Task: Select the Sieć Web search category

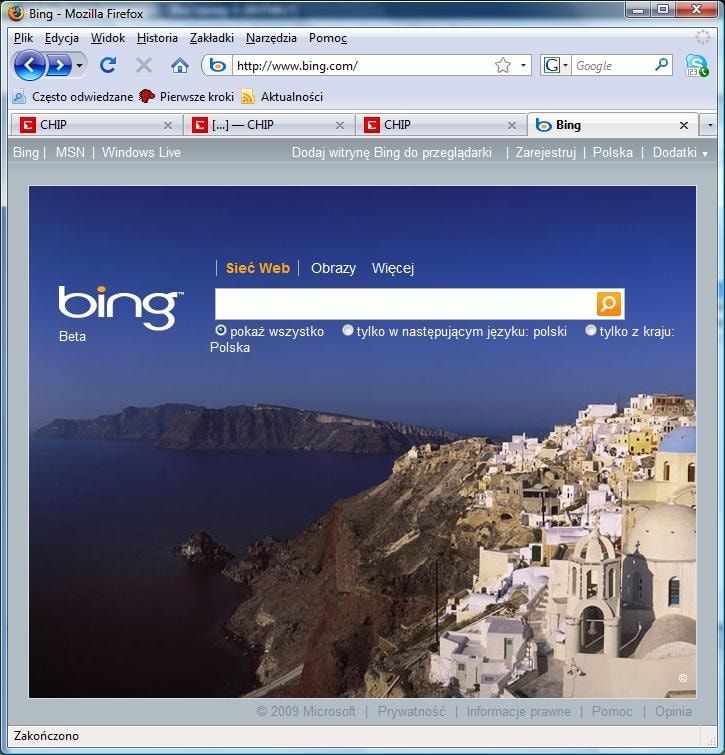Action: pos(258,268)
